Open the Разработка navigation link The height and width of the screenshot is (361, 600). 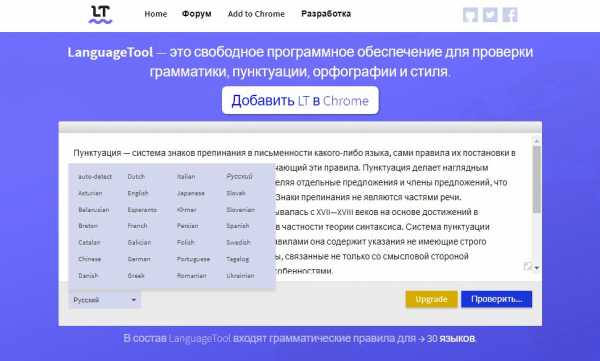click(x=326, y=14)
